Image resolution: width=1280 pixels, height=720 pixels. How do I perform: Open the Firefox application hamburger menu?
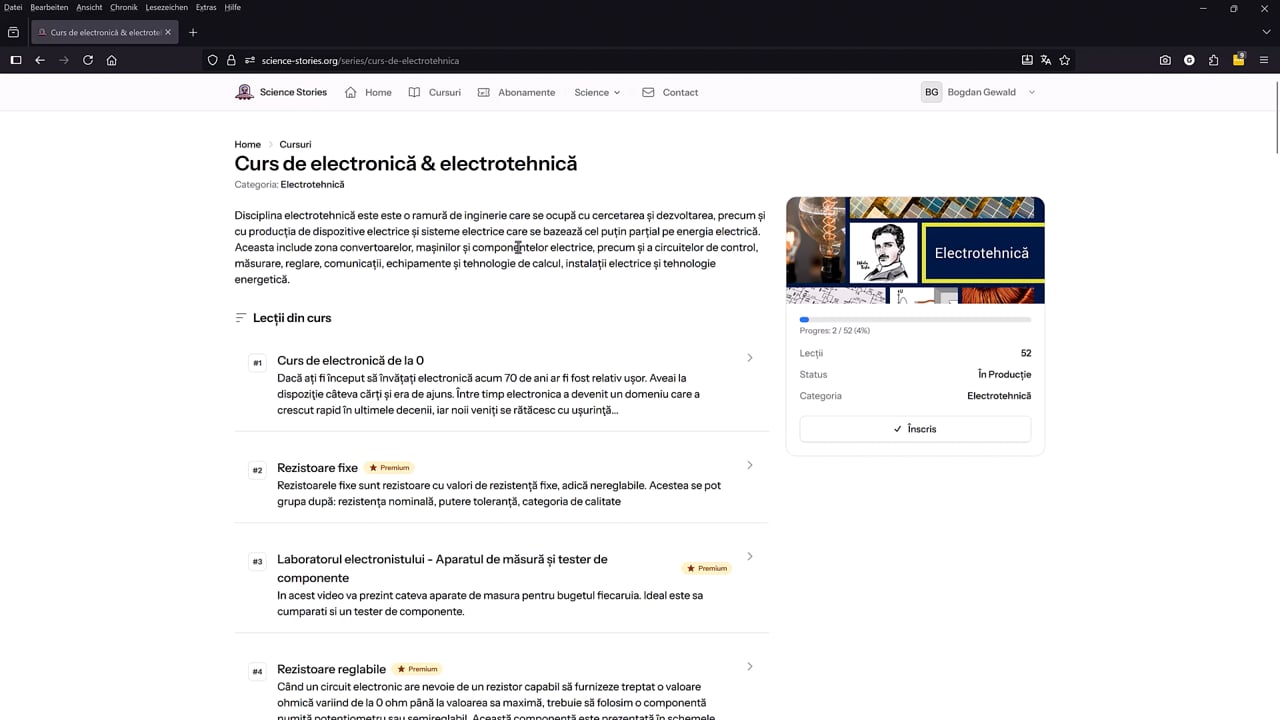click(1264, 60)
